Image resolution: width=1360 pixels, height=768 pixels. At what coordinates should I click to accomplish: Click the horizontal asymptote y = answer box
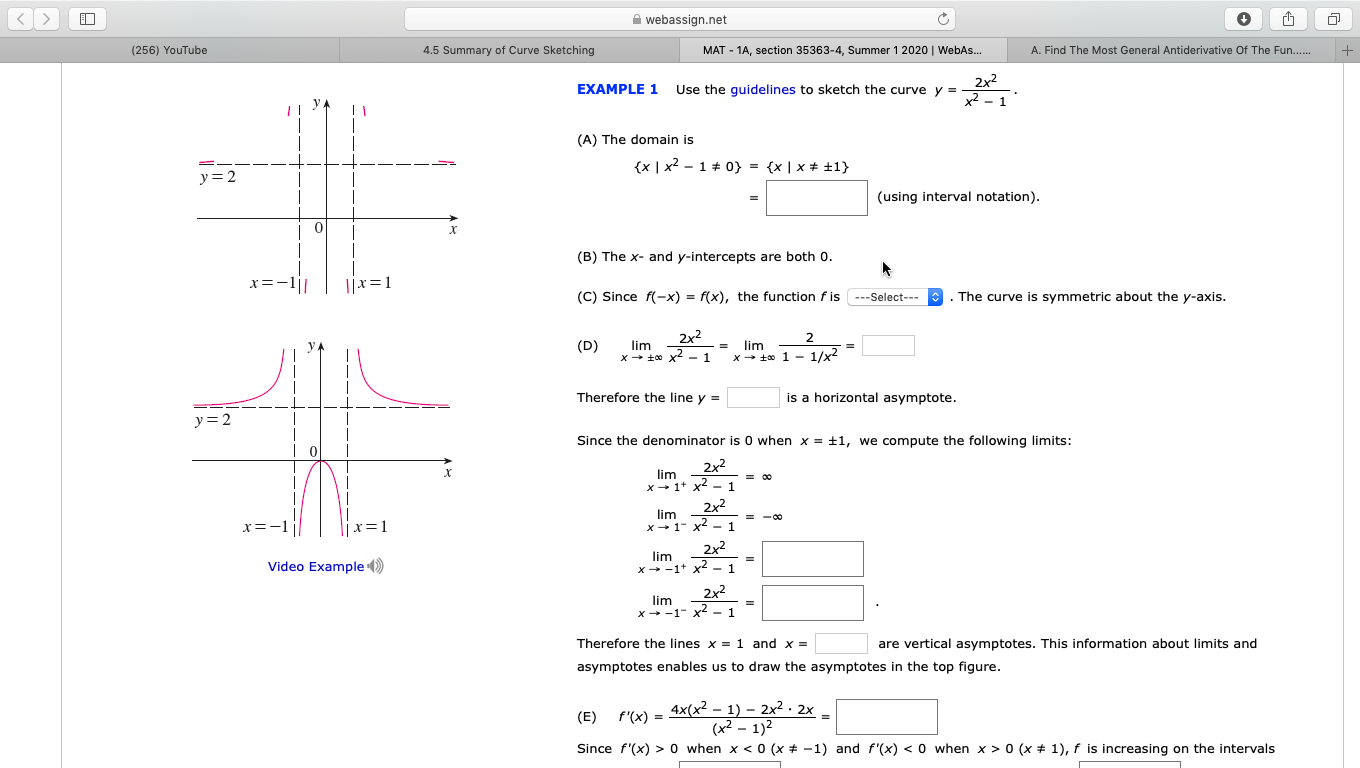pyautogui.click(x=752, y=397)
